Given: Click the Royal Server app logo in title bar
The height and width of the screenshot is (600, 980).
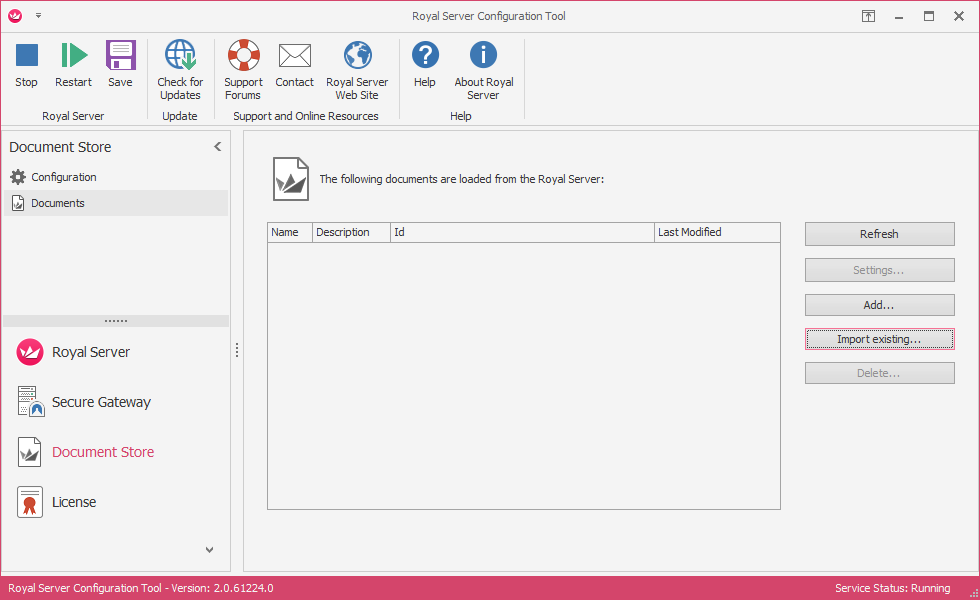Looking at the screenshot, I should click(x=15, y=16).
